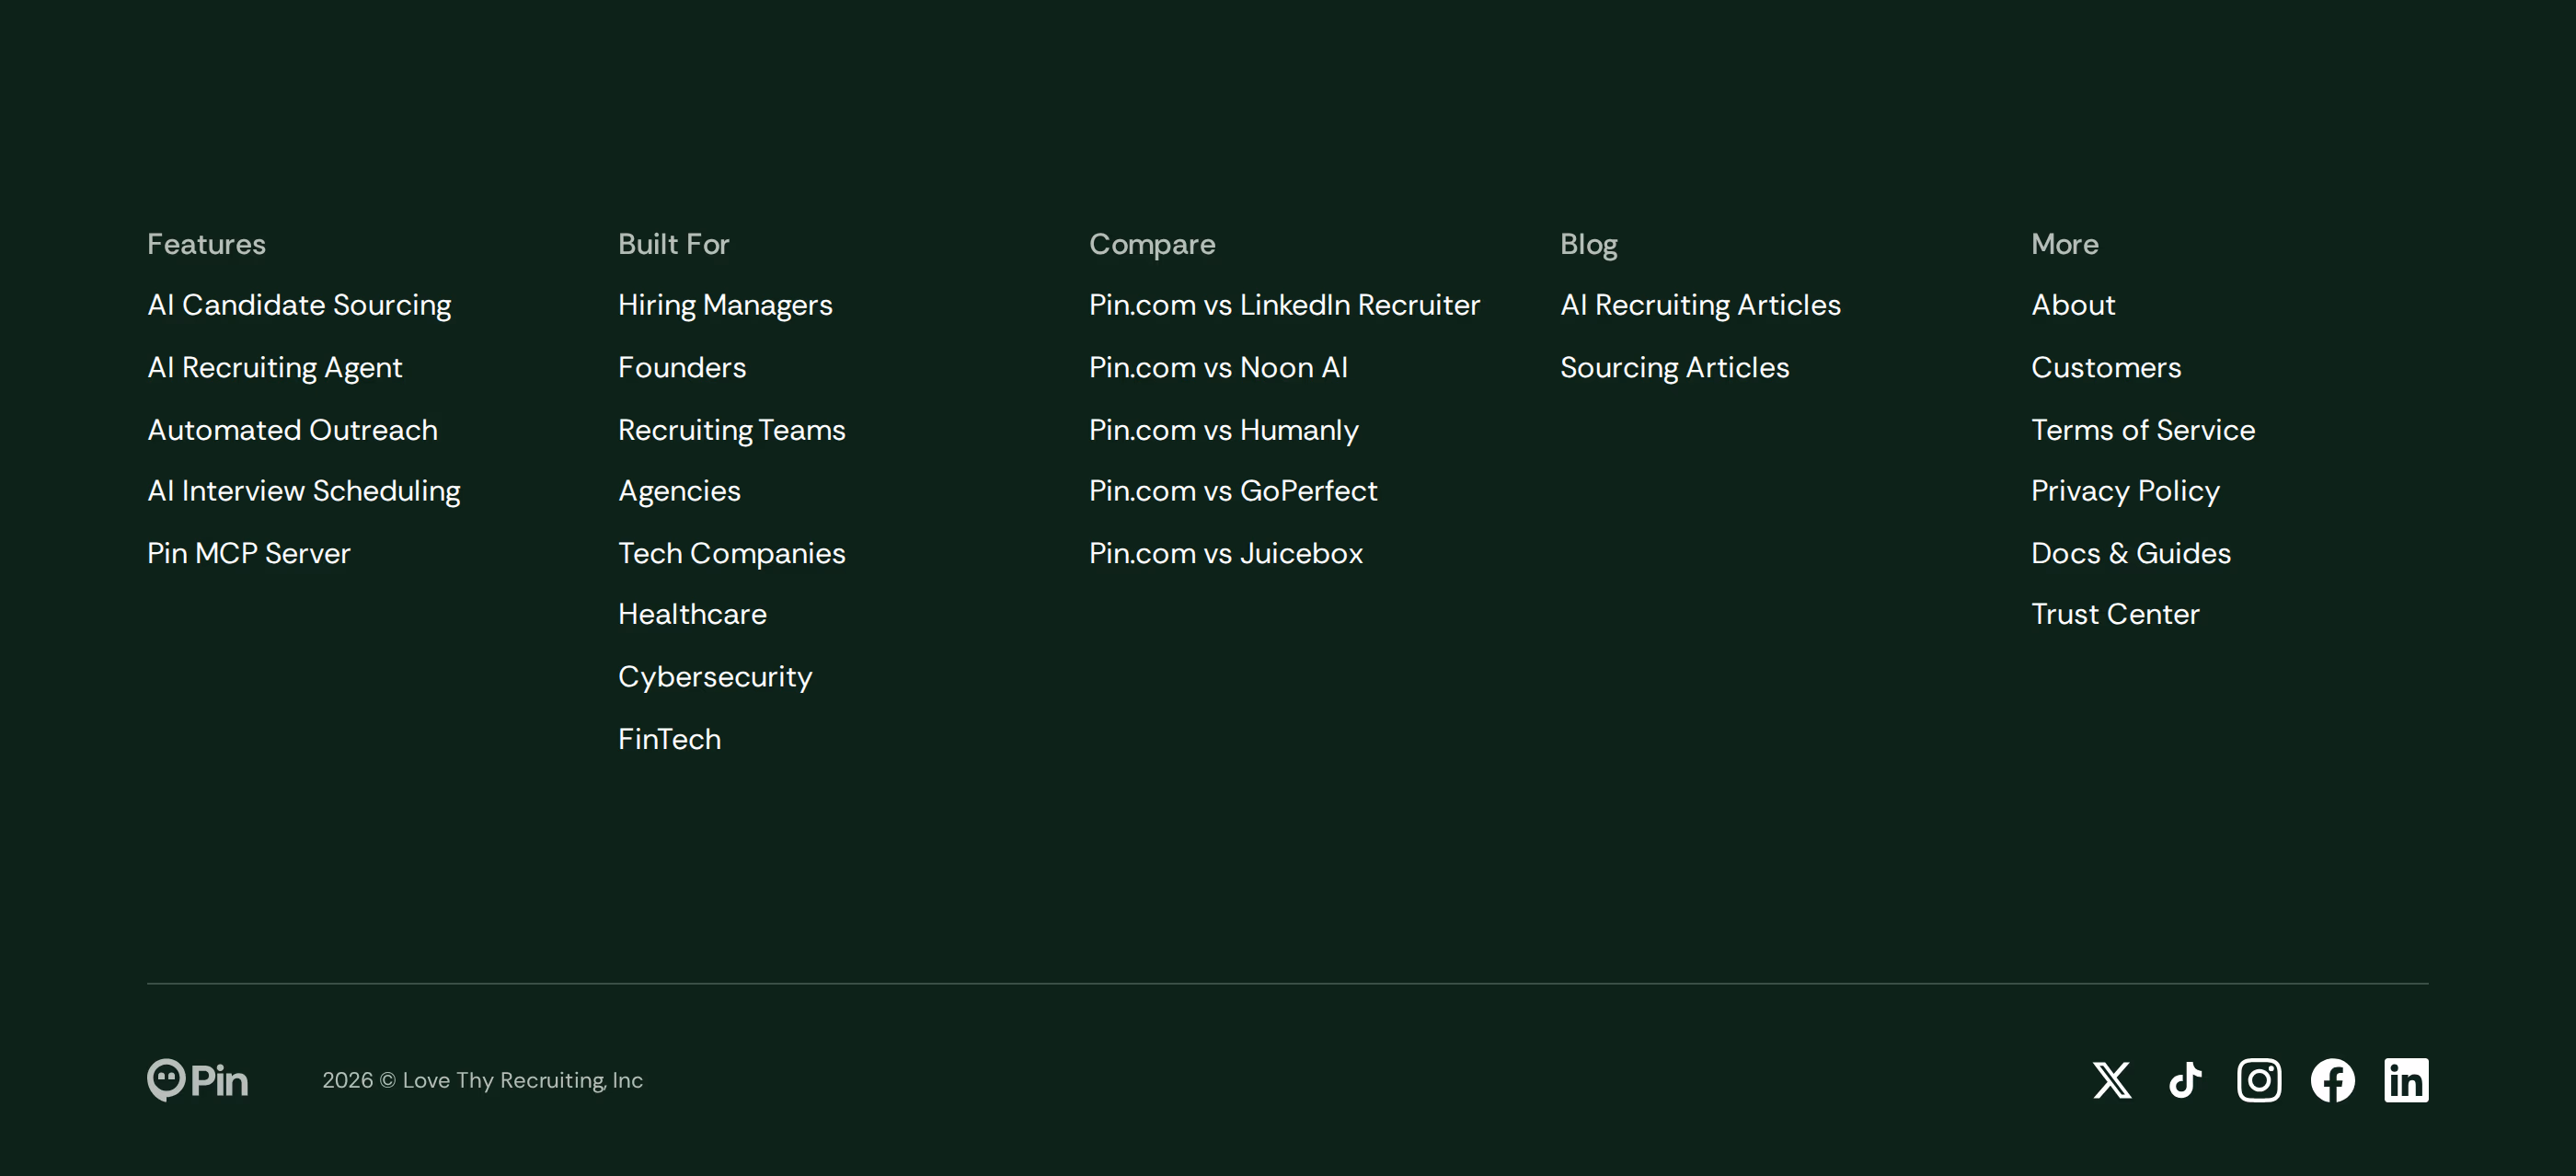
Task: Open Pin.com vs Juicebox comparison
Action: click(x=1226, y=553)
